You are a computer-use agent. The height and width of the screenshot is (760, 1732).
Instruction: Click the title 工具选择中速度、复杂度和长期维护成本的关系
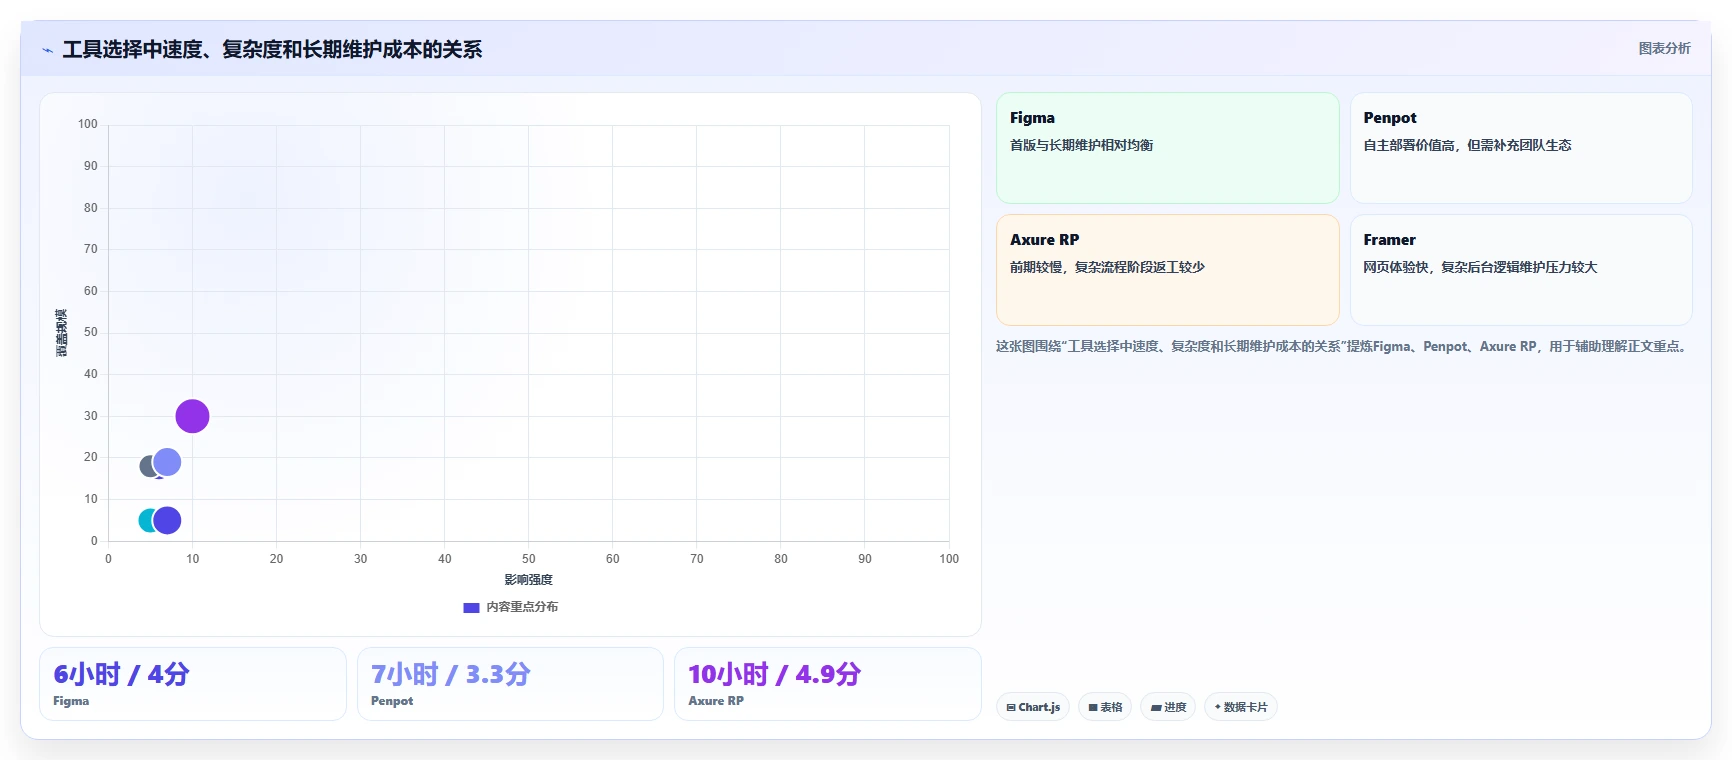pyautogui.click(x=272, y=50)
